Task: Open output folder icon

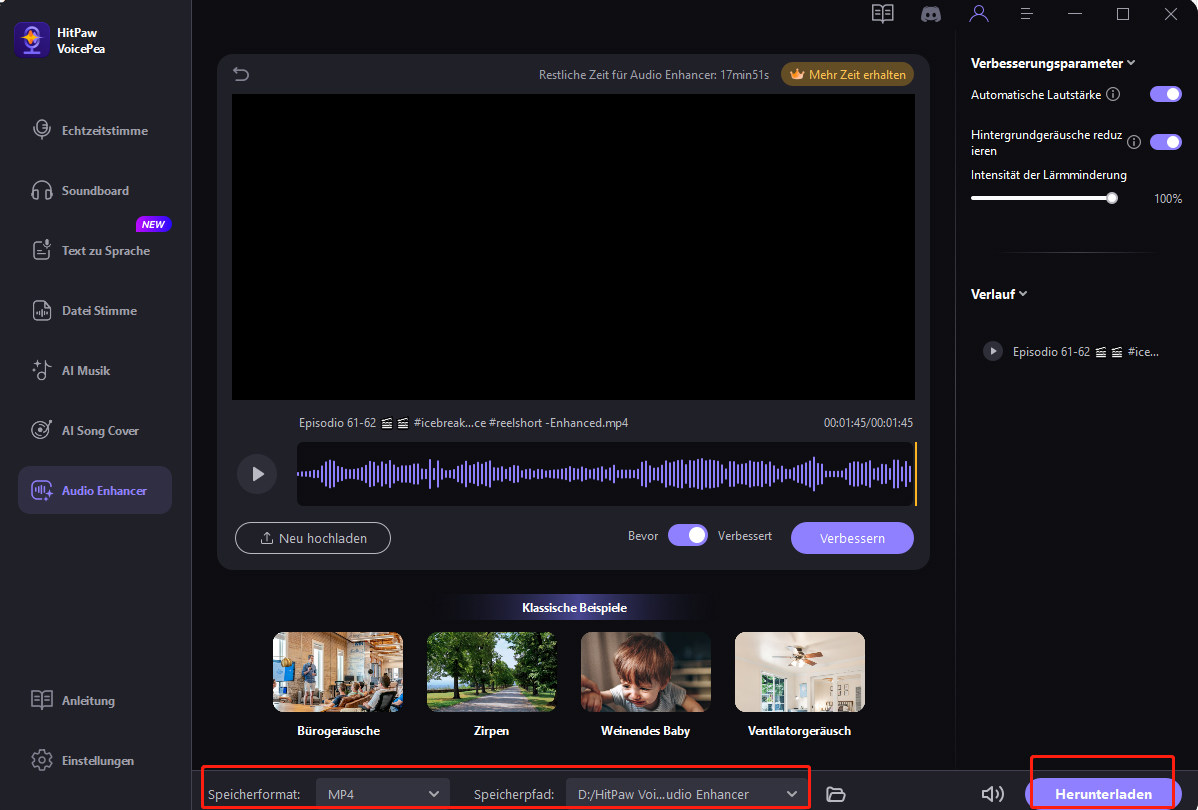Action: (x=836, y=795)
